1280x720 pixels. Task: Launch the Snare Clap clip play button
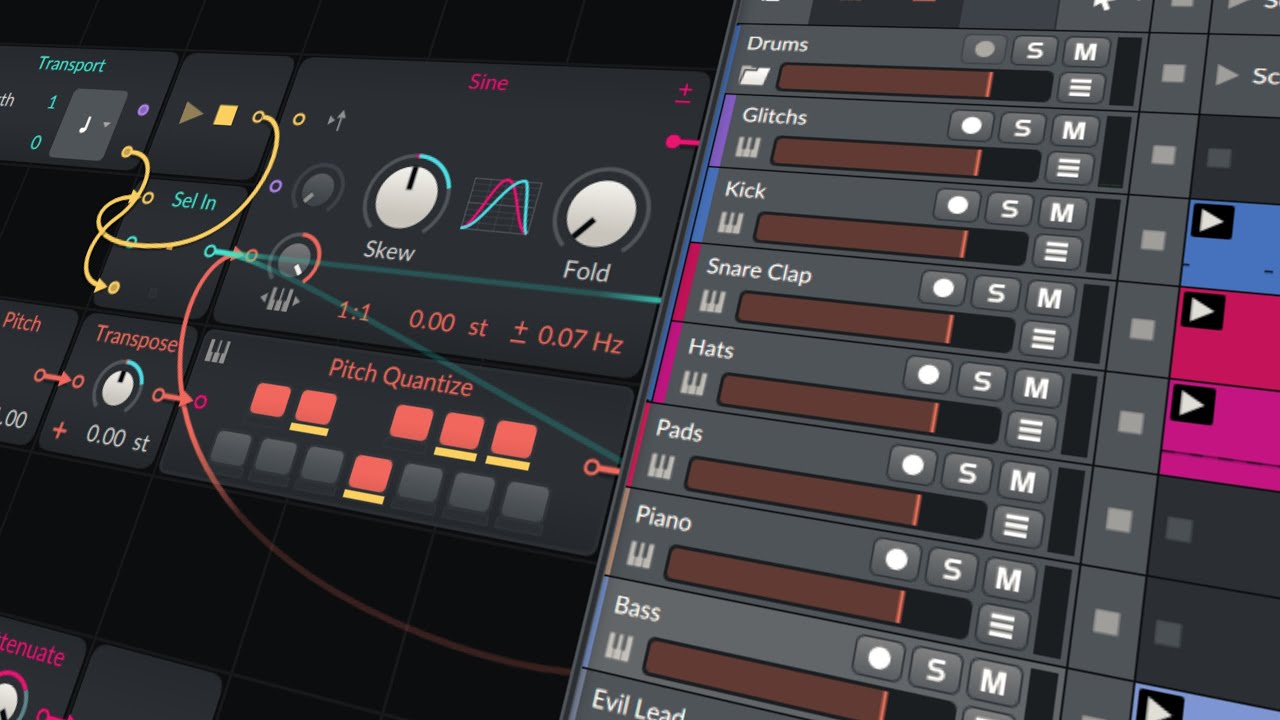1200,310
